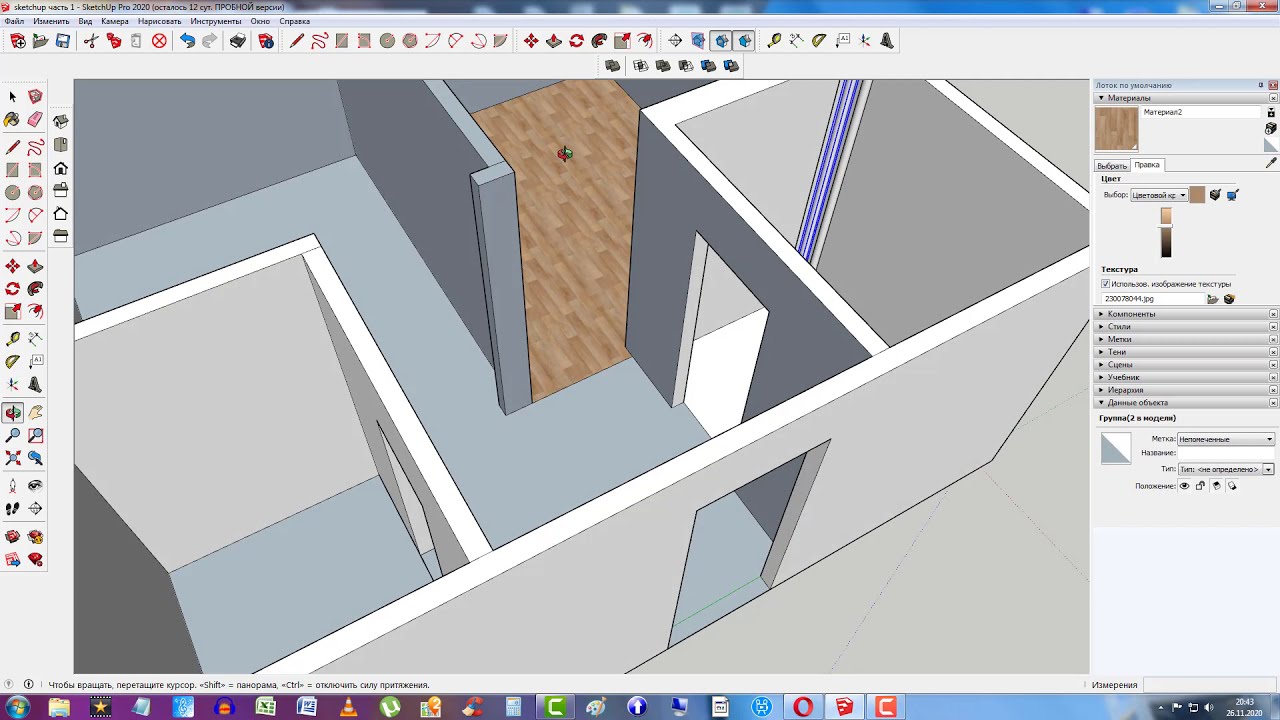The image size is (1280, 720).
Task: Toggle the object lock icon
Action: (x=1201, y=486)
